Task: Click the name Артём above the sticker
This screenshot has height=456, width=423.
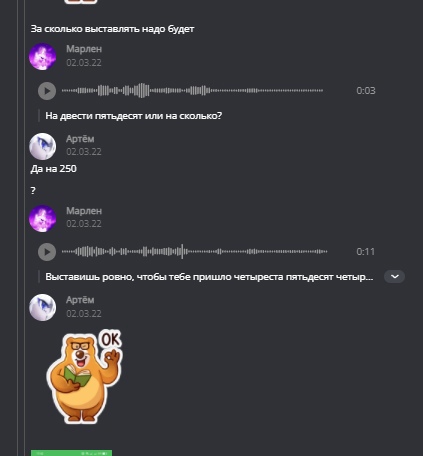Action: (x=80, y=300)
